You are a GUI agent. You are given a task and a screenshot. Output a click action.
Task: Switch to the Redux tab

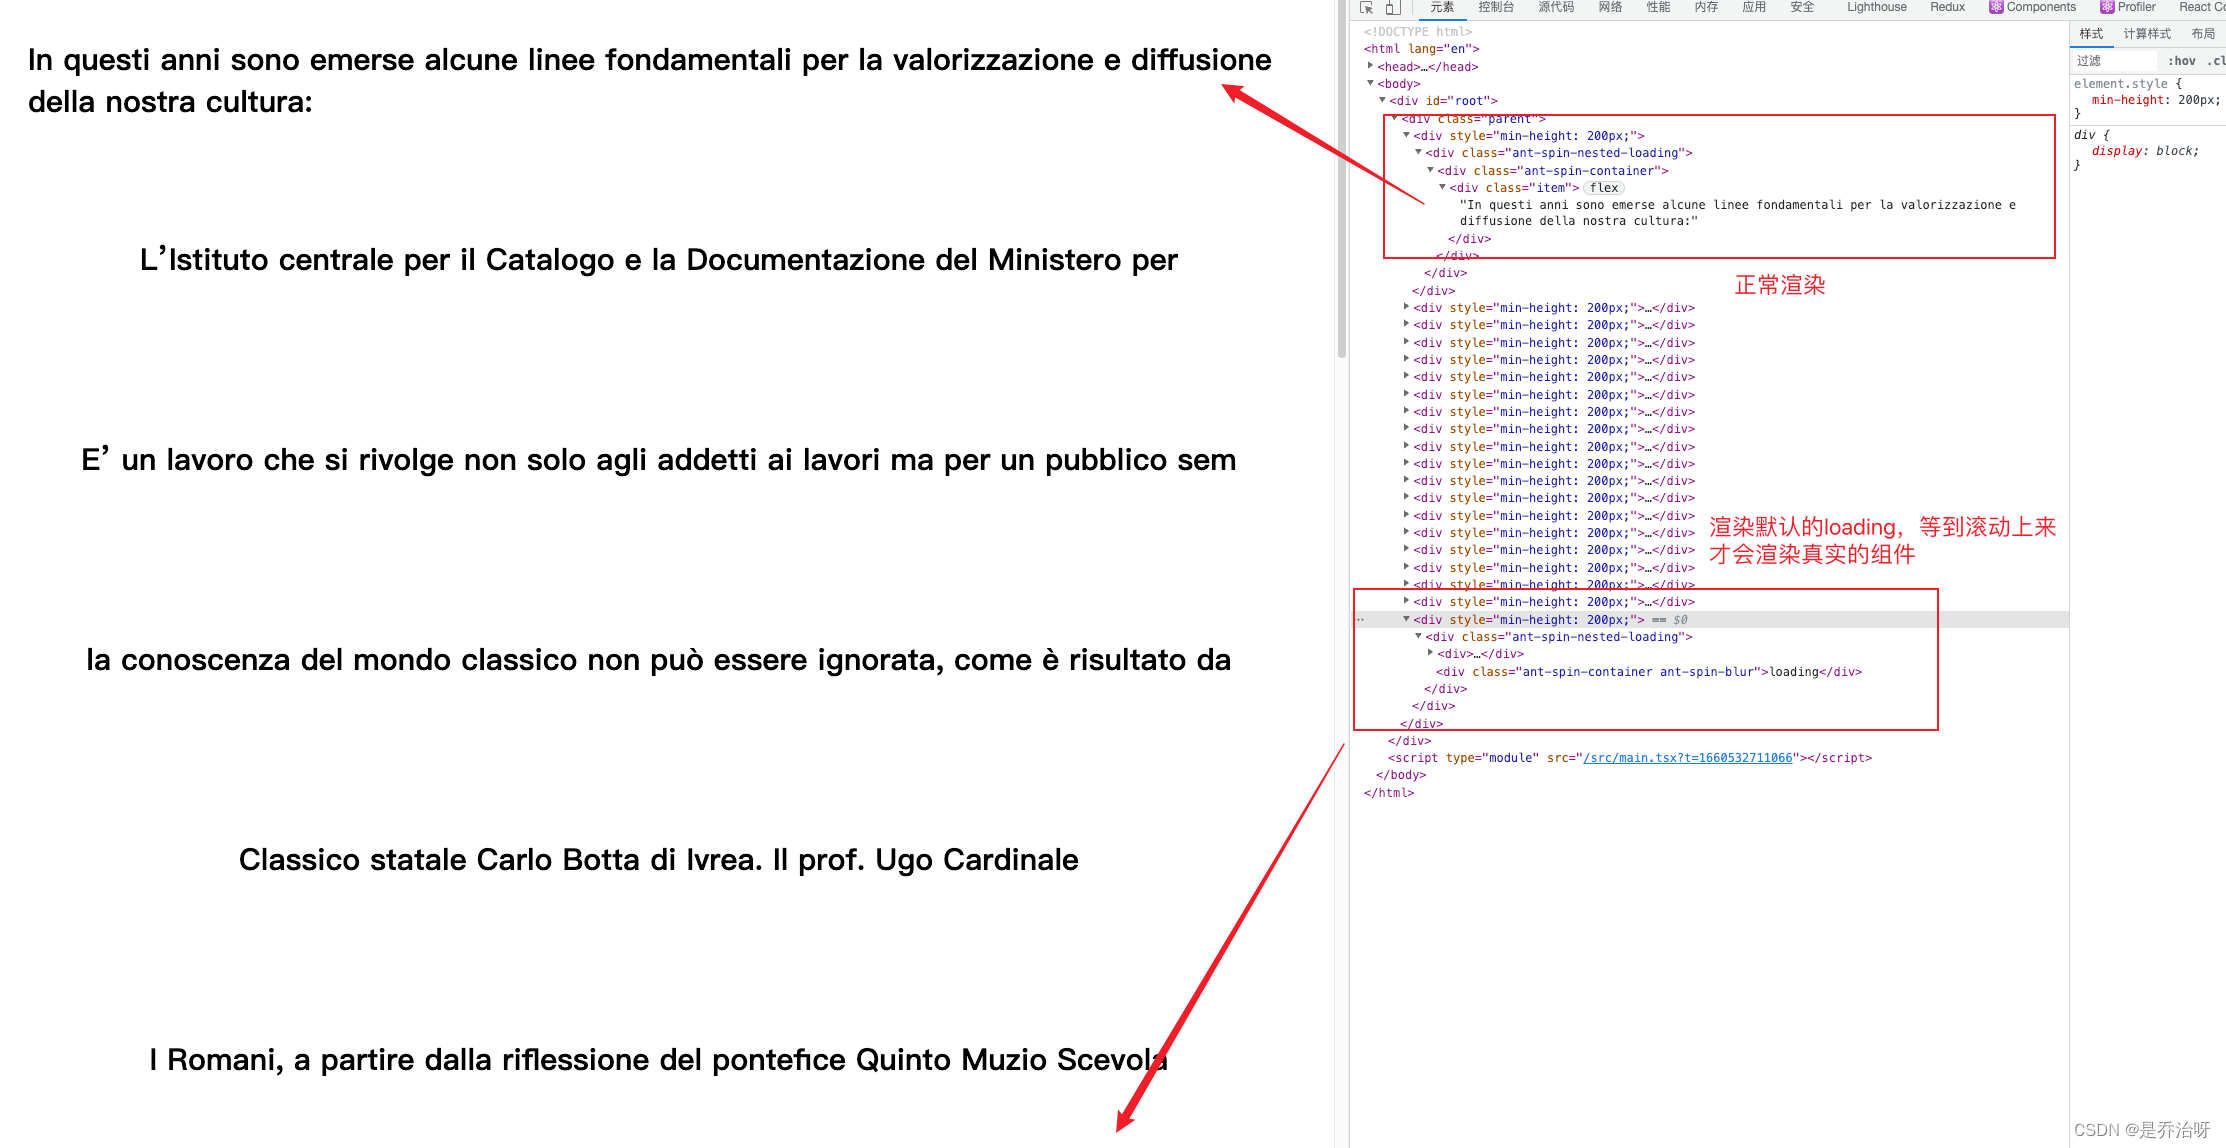[1947, 7]
